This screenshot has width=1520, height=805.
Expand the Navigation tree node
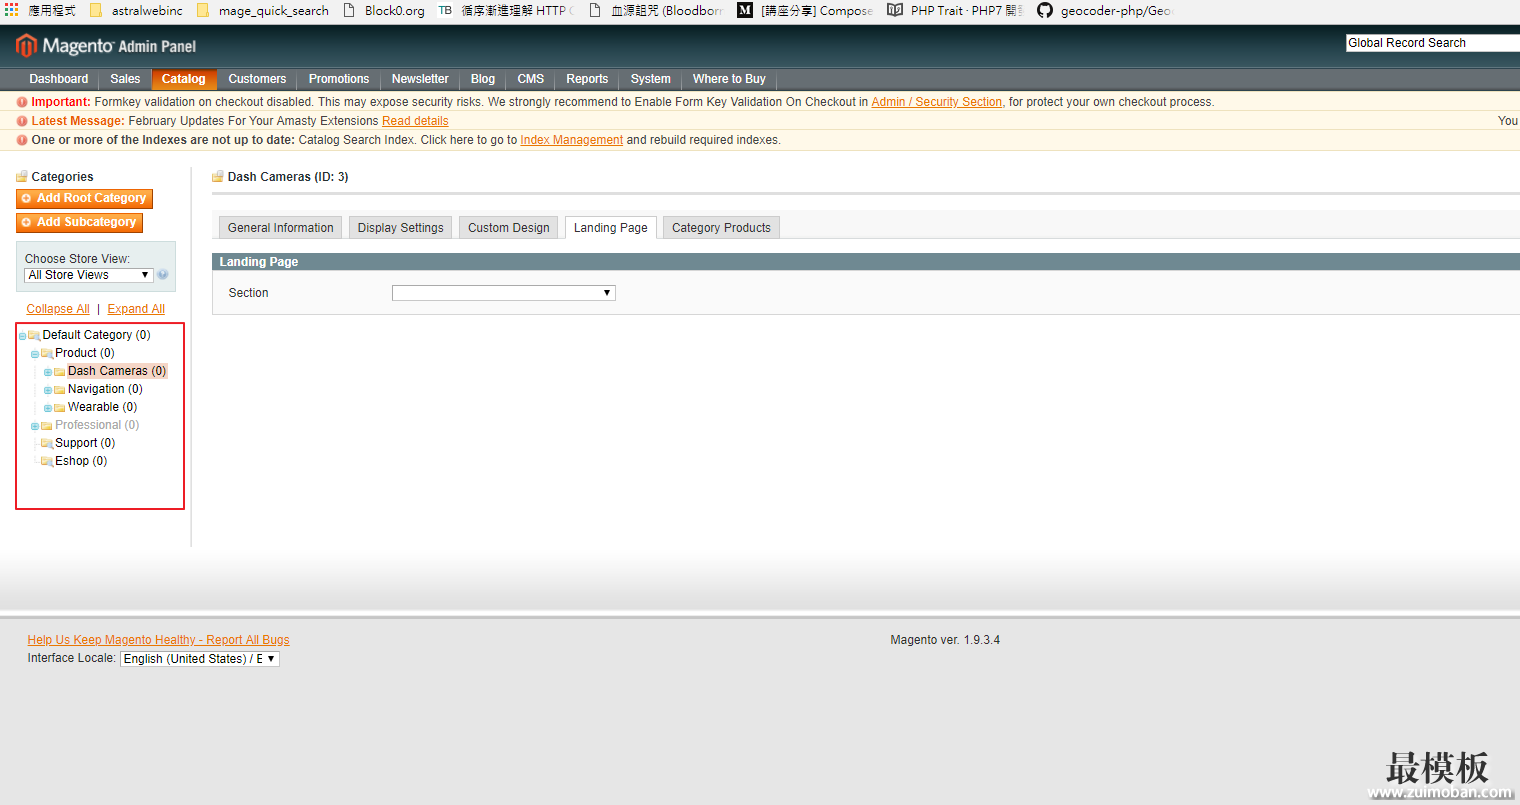click(x=47, y=390)
